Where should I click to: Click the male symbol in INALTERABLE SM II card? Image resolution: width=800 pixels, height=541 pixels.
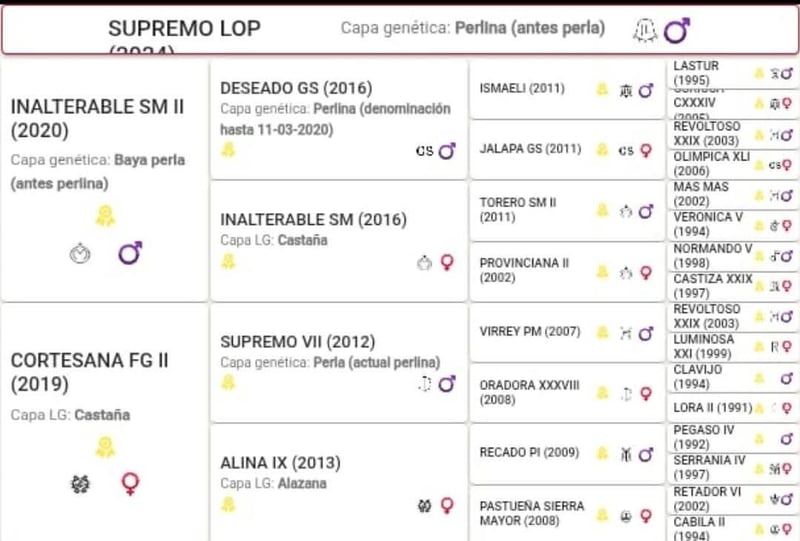click(x=130, y=254)
